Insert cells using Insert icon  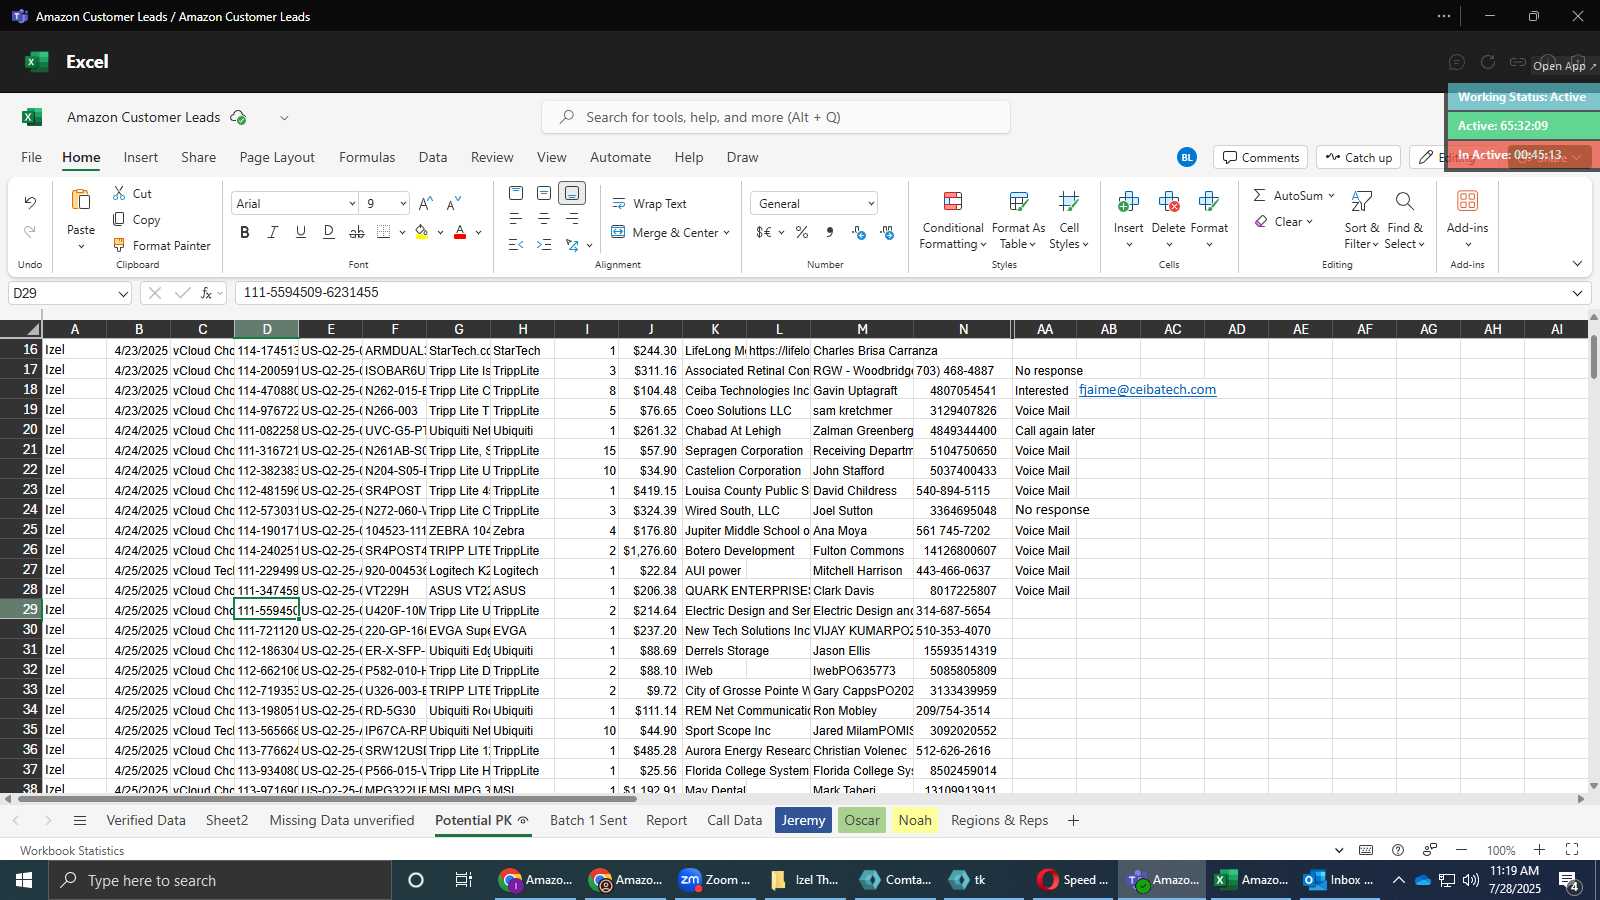[x=1128, y=203]
